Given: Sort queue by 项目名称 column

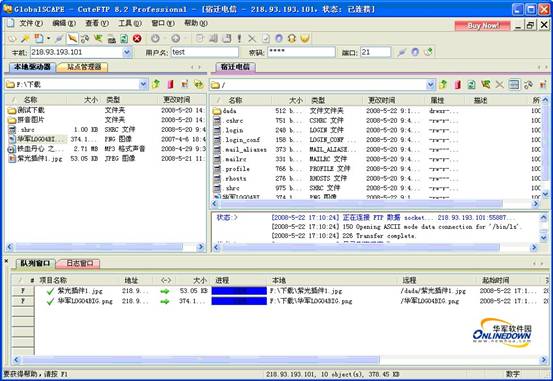Looking at the screenshot, I should pos(75,280).
